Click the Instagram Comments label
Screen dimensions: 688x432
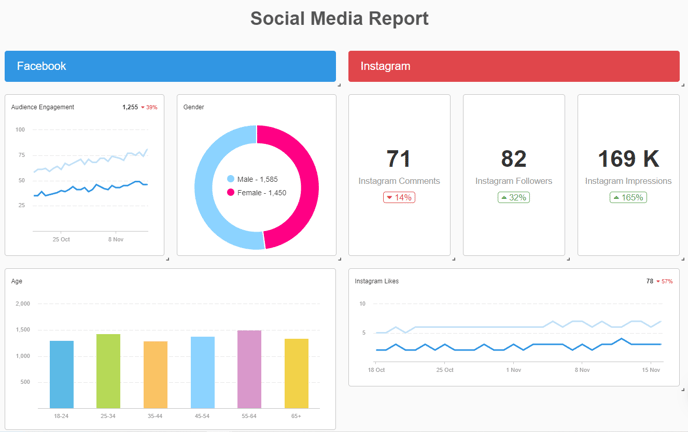click(x=399, y=181)
